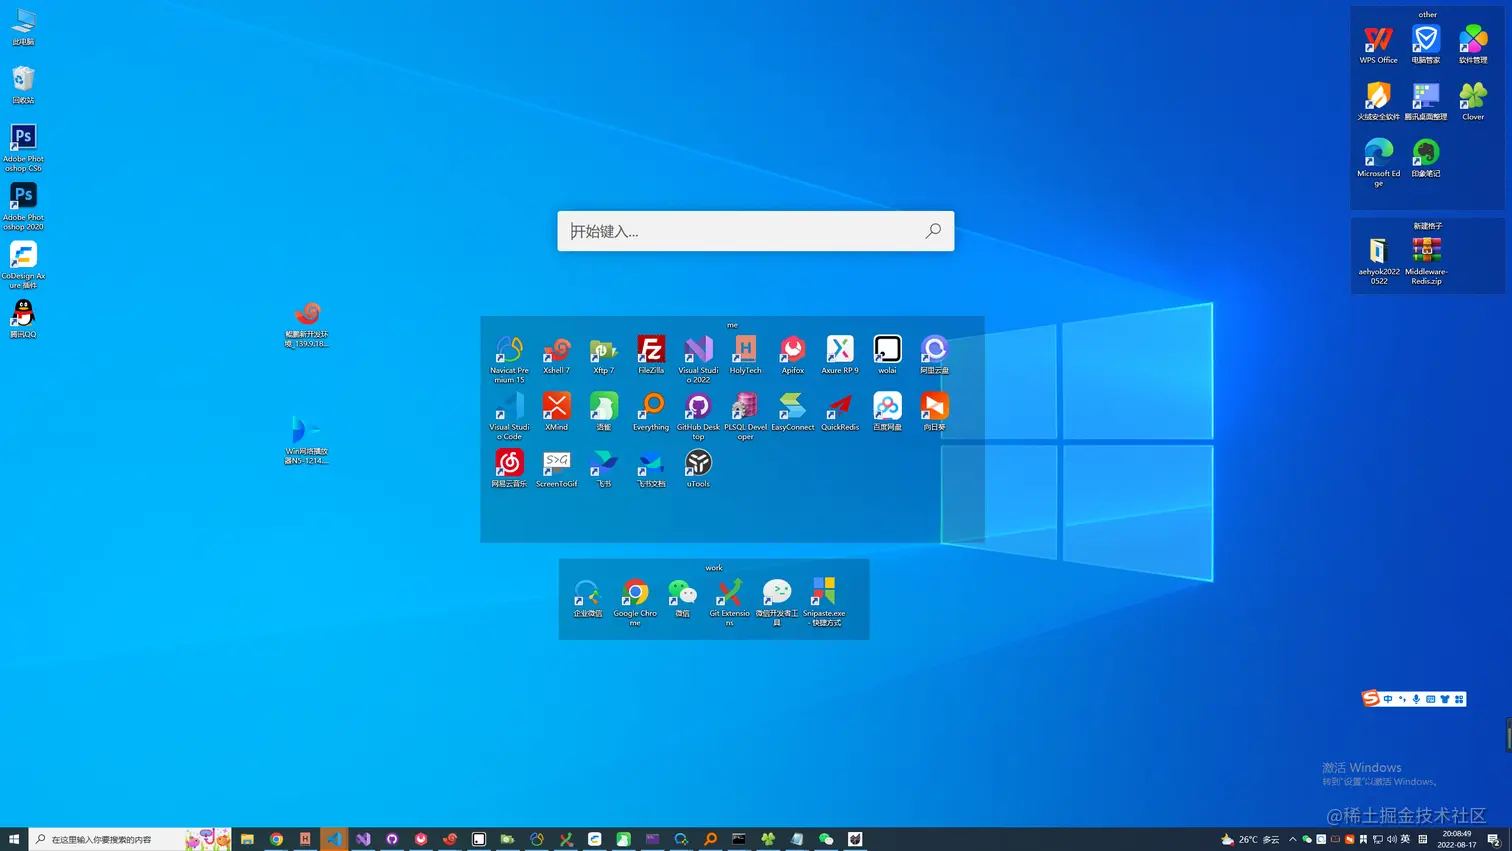Launch QuickRedis icon

click(840, 411)
